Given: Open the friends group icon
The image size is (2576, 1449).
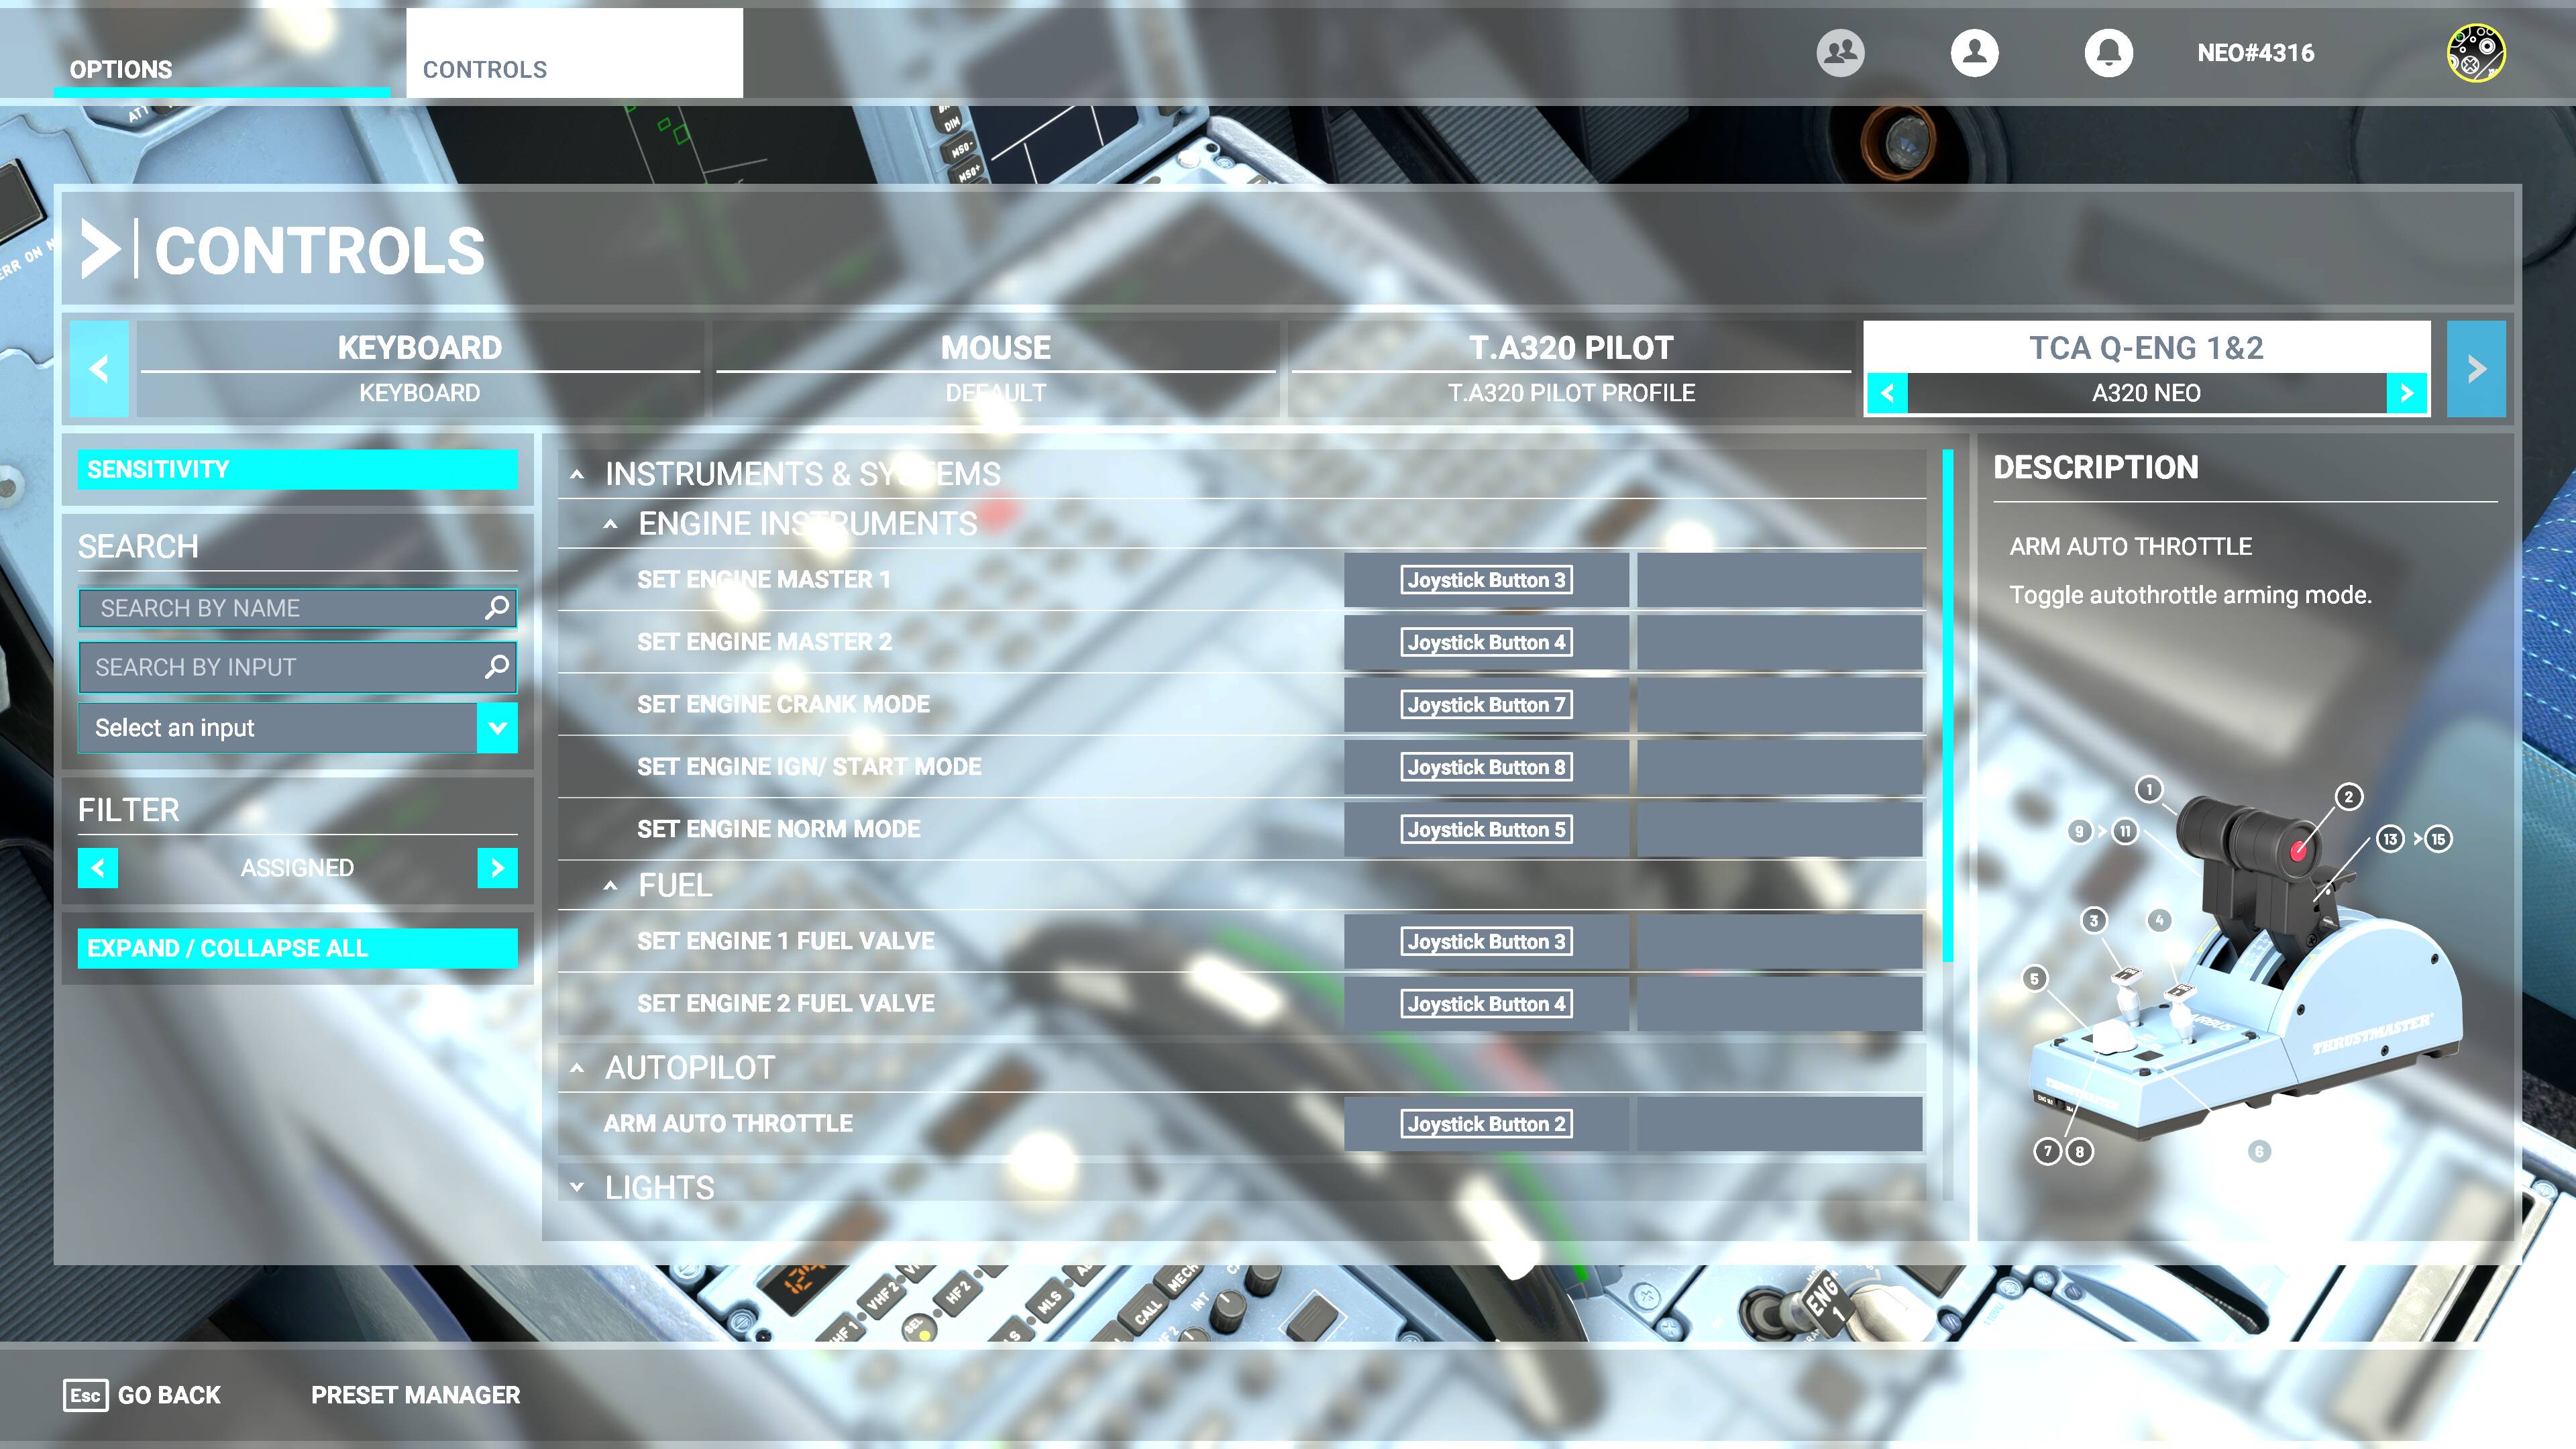Looking at the screenshot, I should pos(1840,53).
